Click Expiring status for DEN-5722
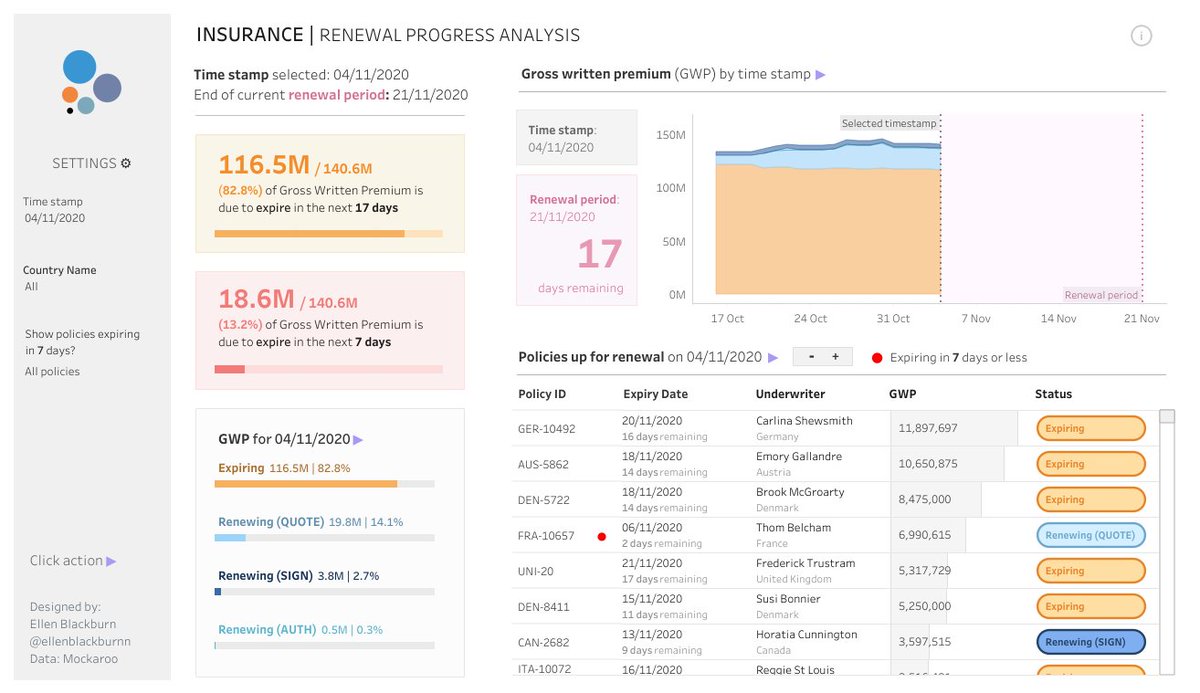 1091,500
